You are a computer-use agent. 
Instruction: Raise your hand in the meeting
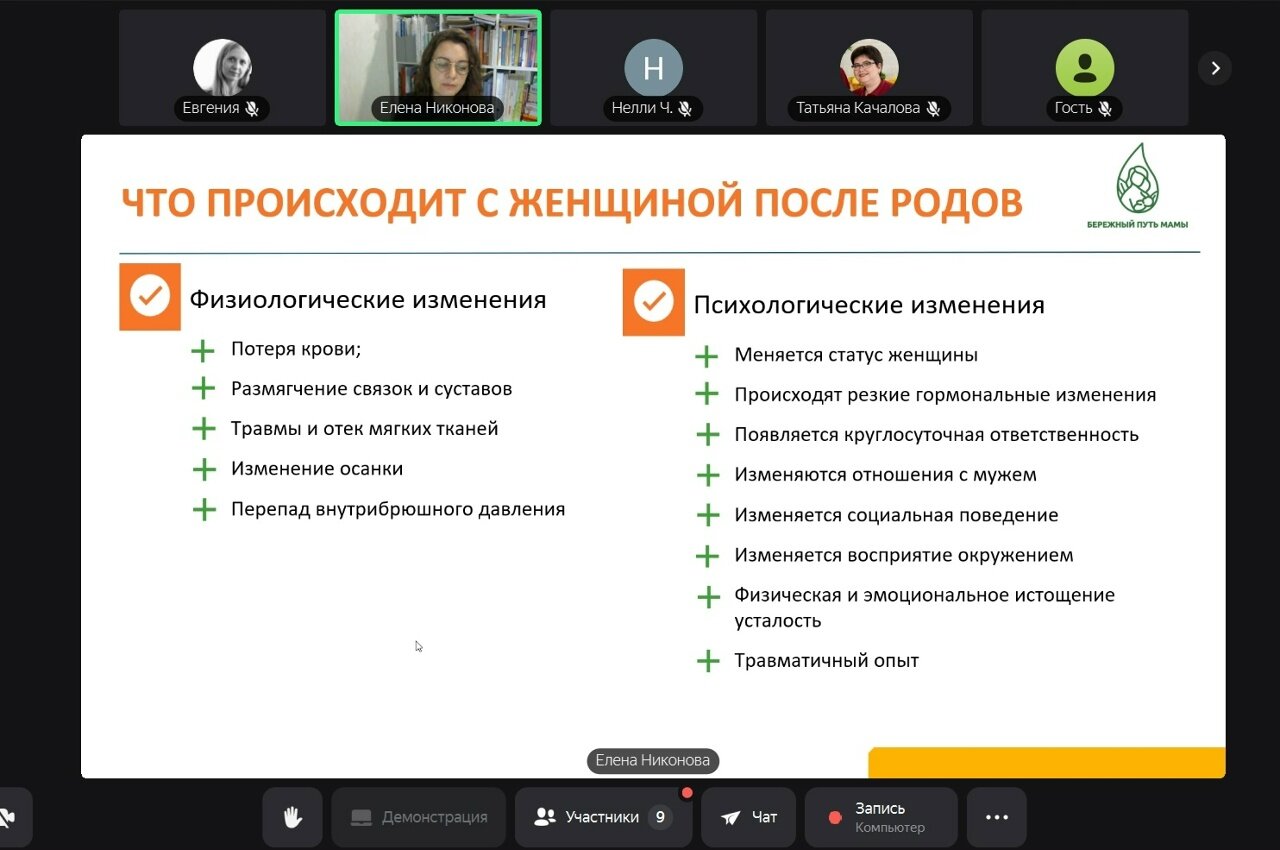[x=292, y=817]
